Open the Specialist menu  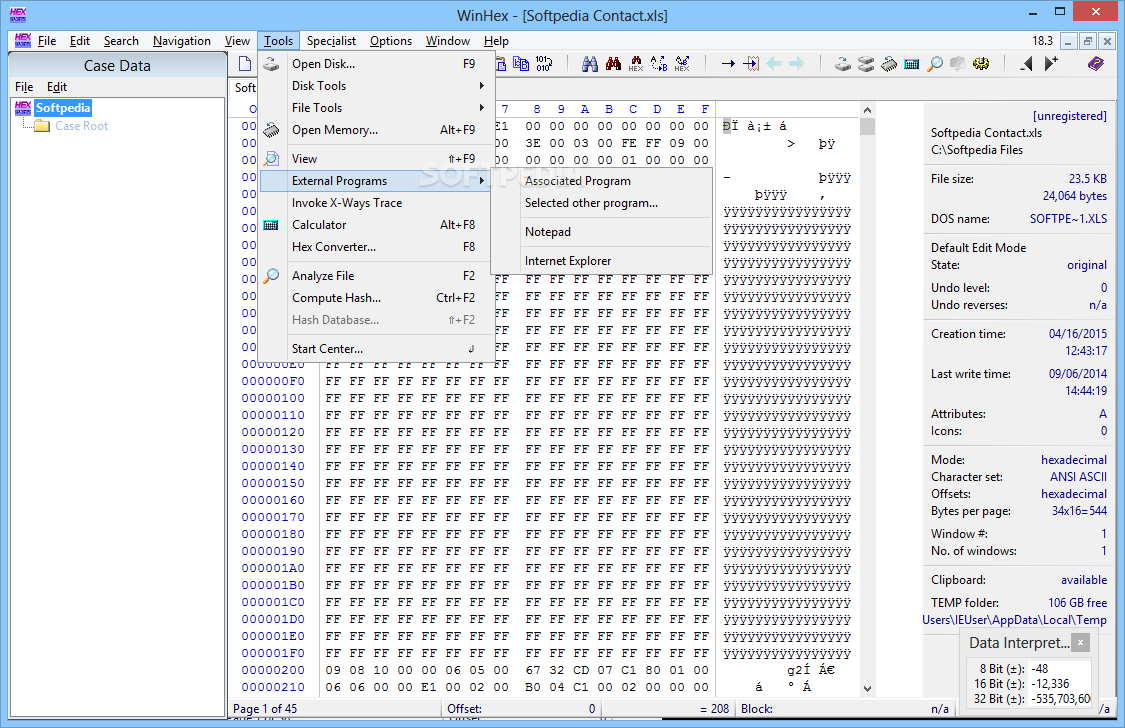(x=331, y=41)
